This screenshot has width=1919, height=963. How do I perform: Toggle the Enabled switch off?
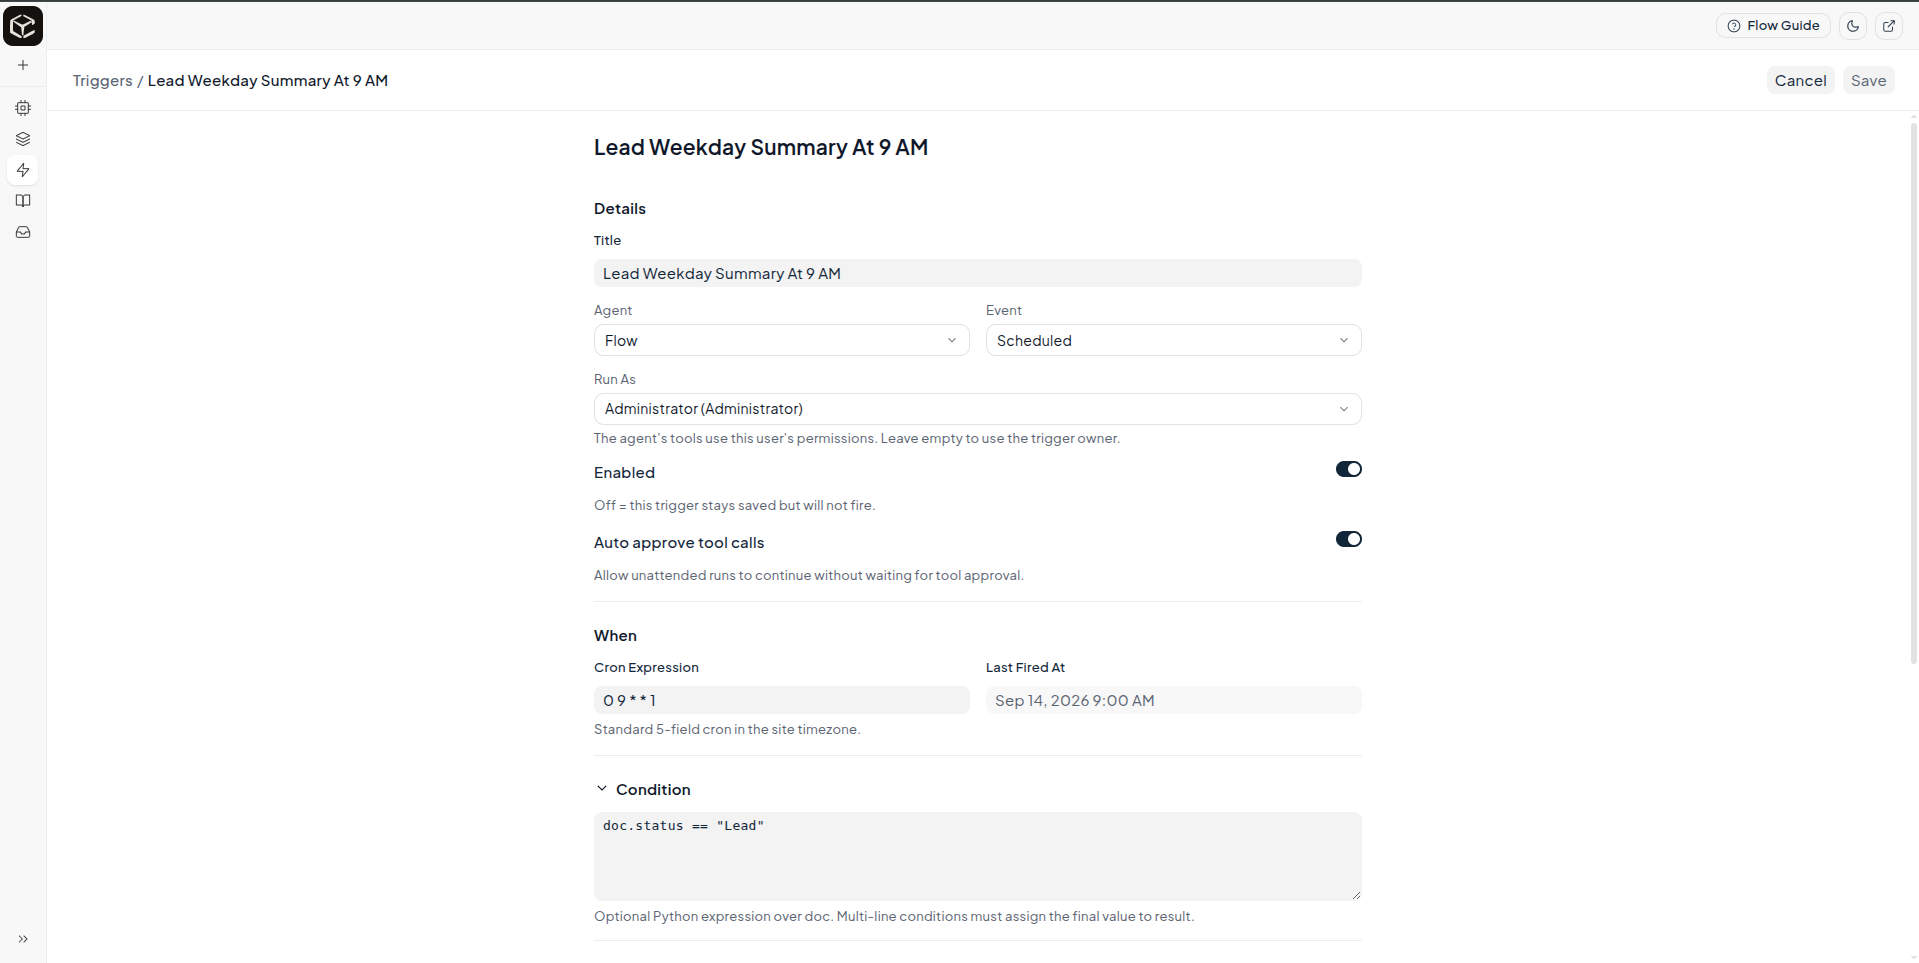click(x=1348, y=469)
